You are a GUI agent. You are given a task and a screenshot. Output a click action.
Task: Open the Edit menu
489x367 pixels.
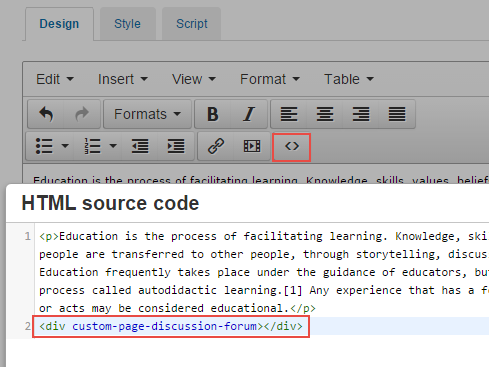tap(55, 79)
